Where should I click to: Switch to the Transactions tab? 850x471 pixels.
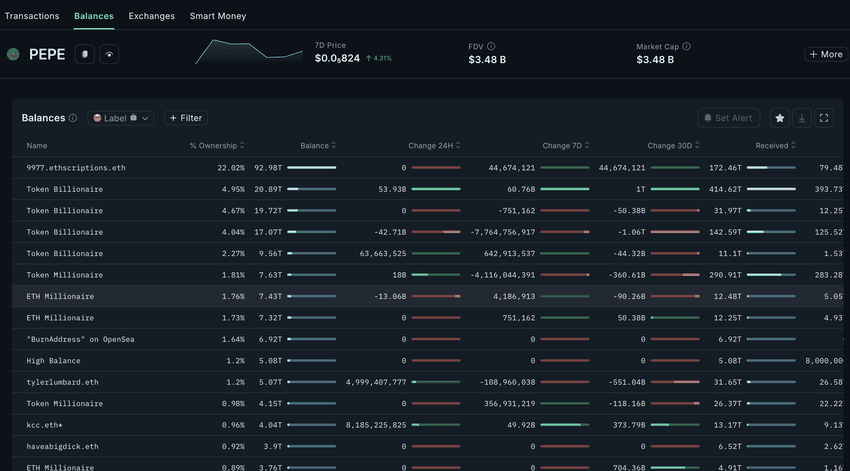[32, 16]
